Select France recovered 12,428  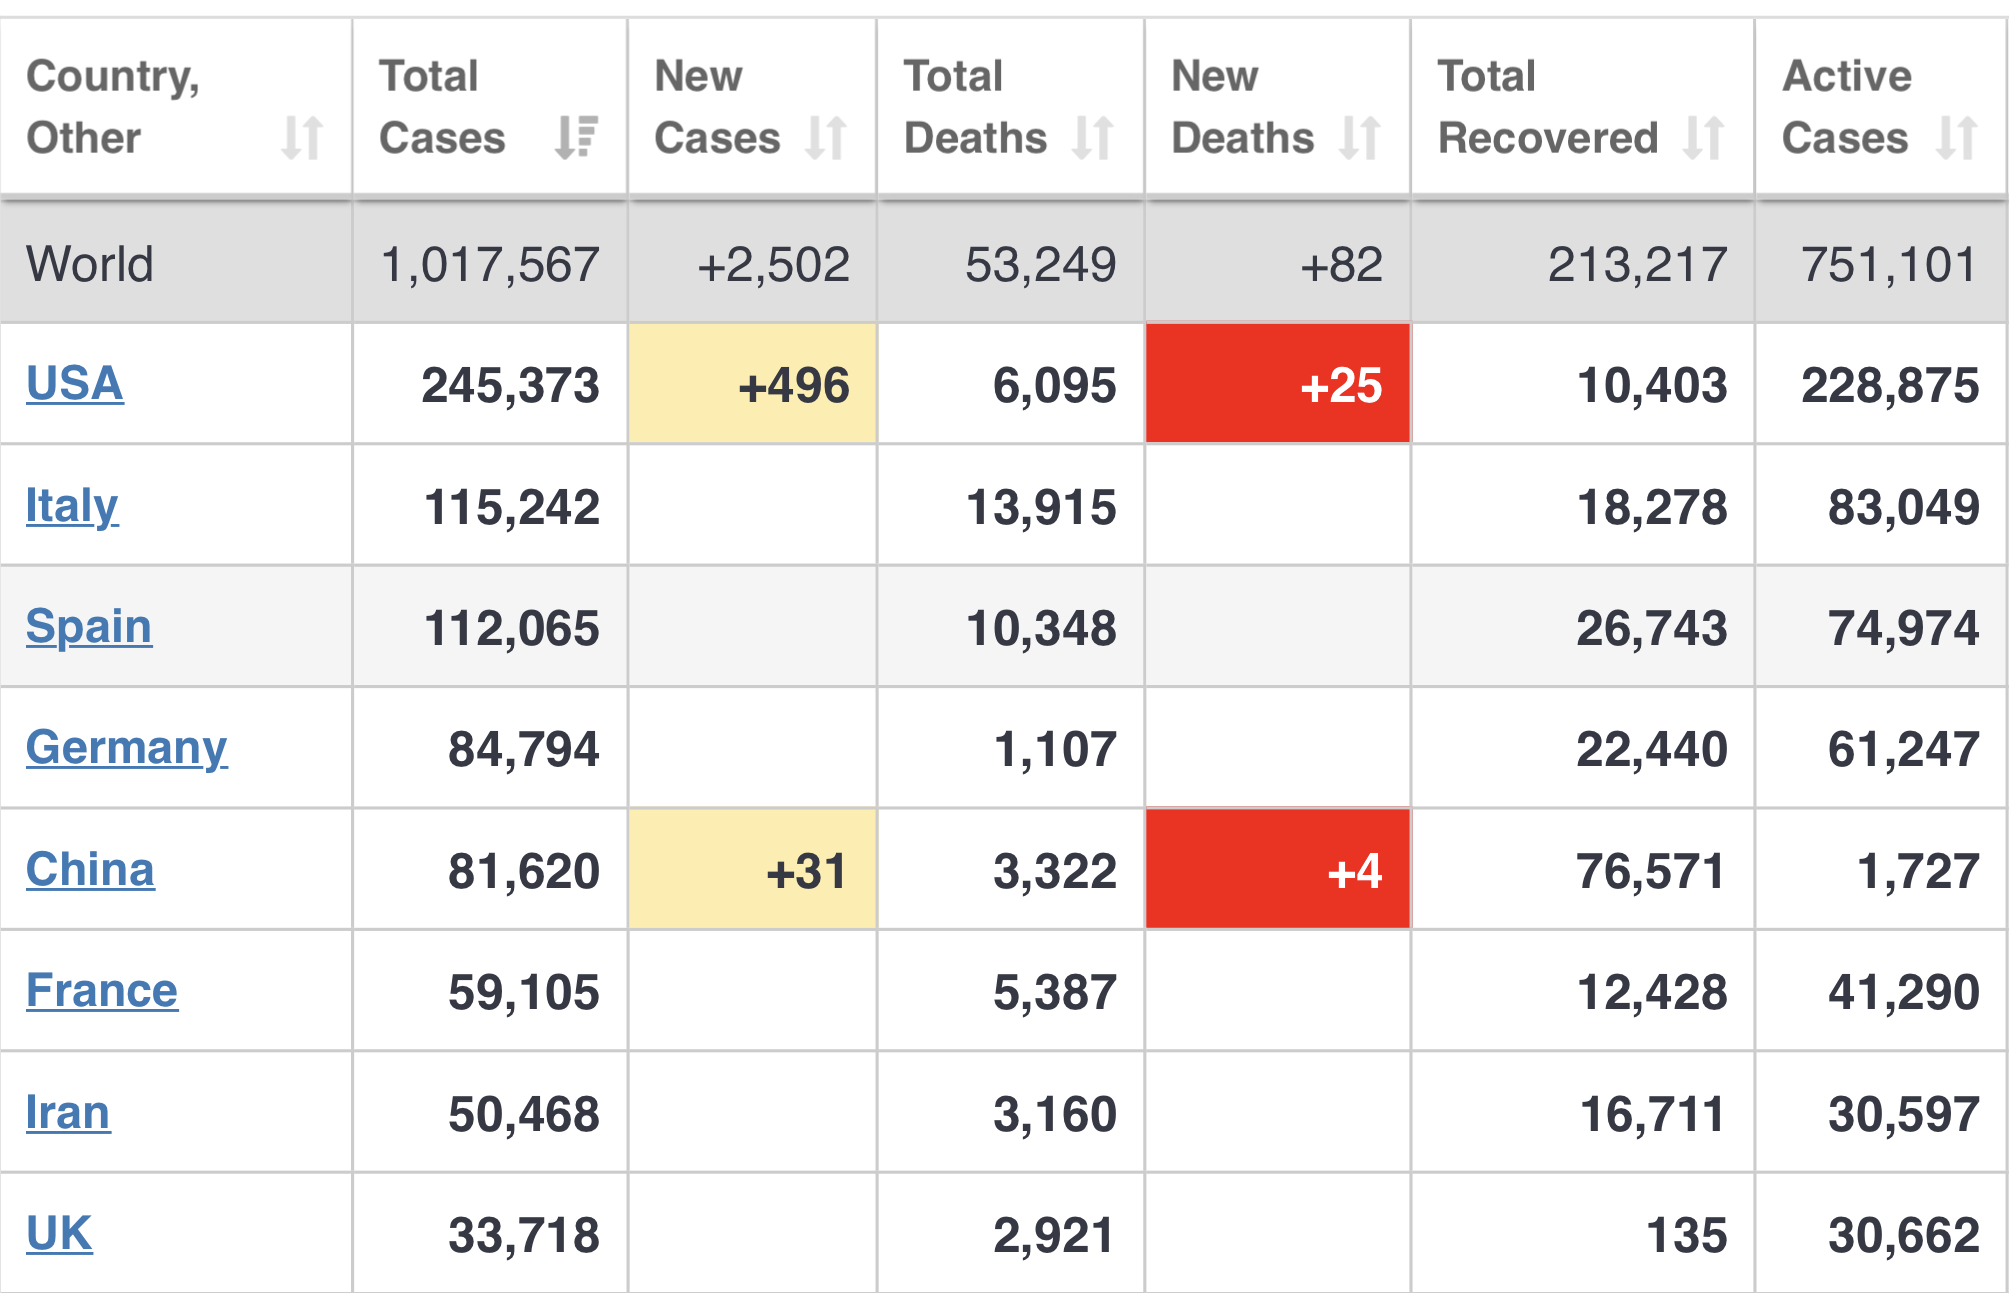[x=1652, y=993]
